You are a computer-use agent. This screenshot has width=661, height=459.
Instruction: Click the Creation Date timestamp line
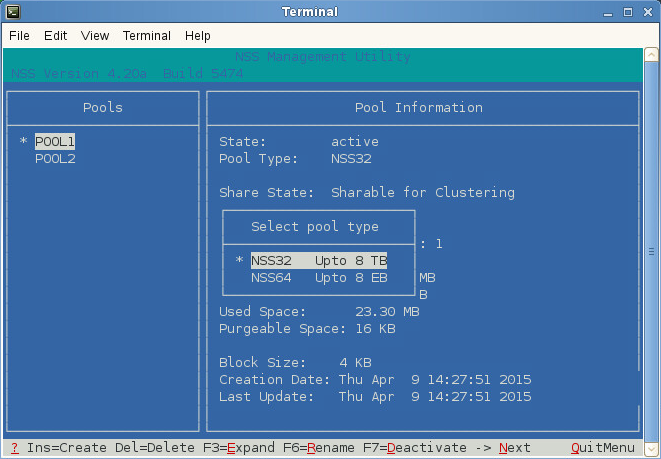[375, 380]
